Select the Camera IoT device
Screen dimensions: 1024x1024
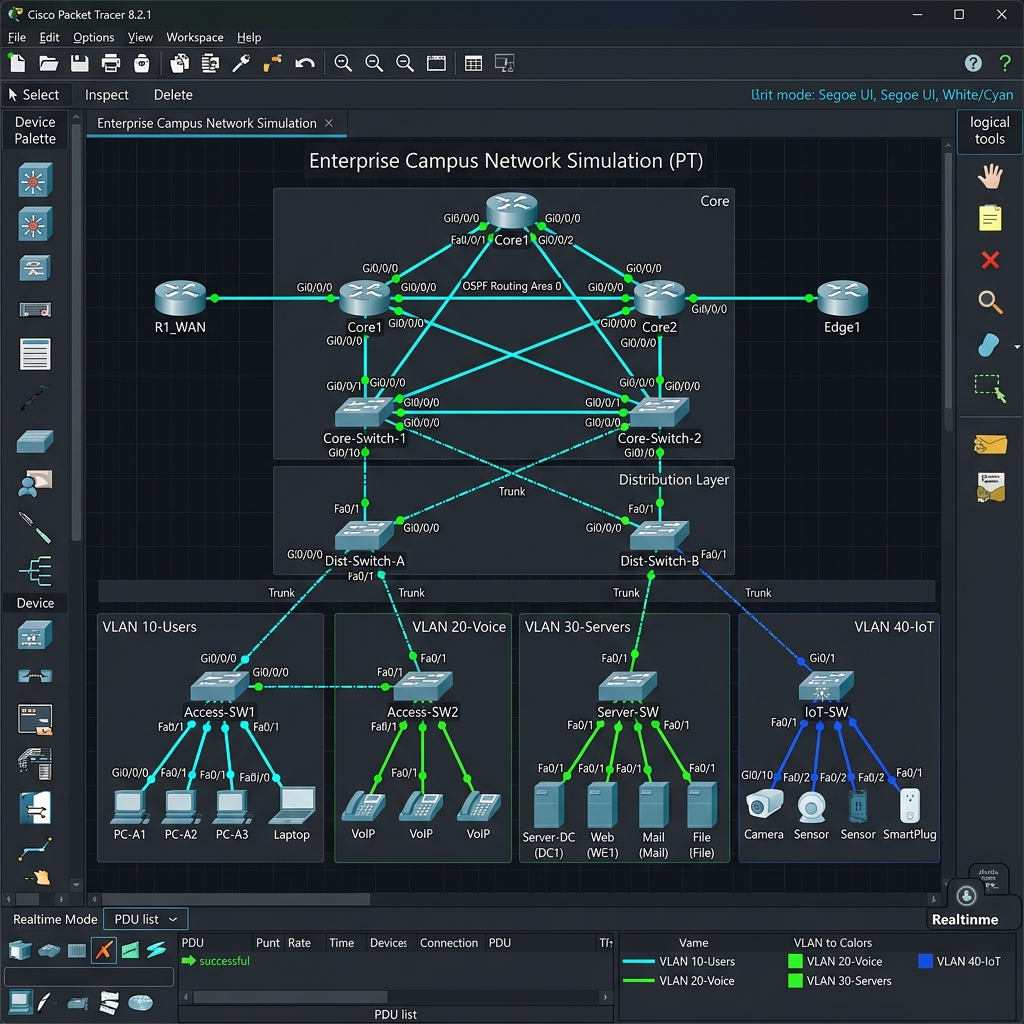(764, 804)
